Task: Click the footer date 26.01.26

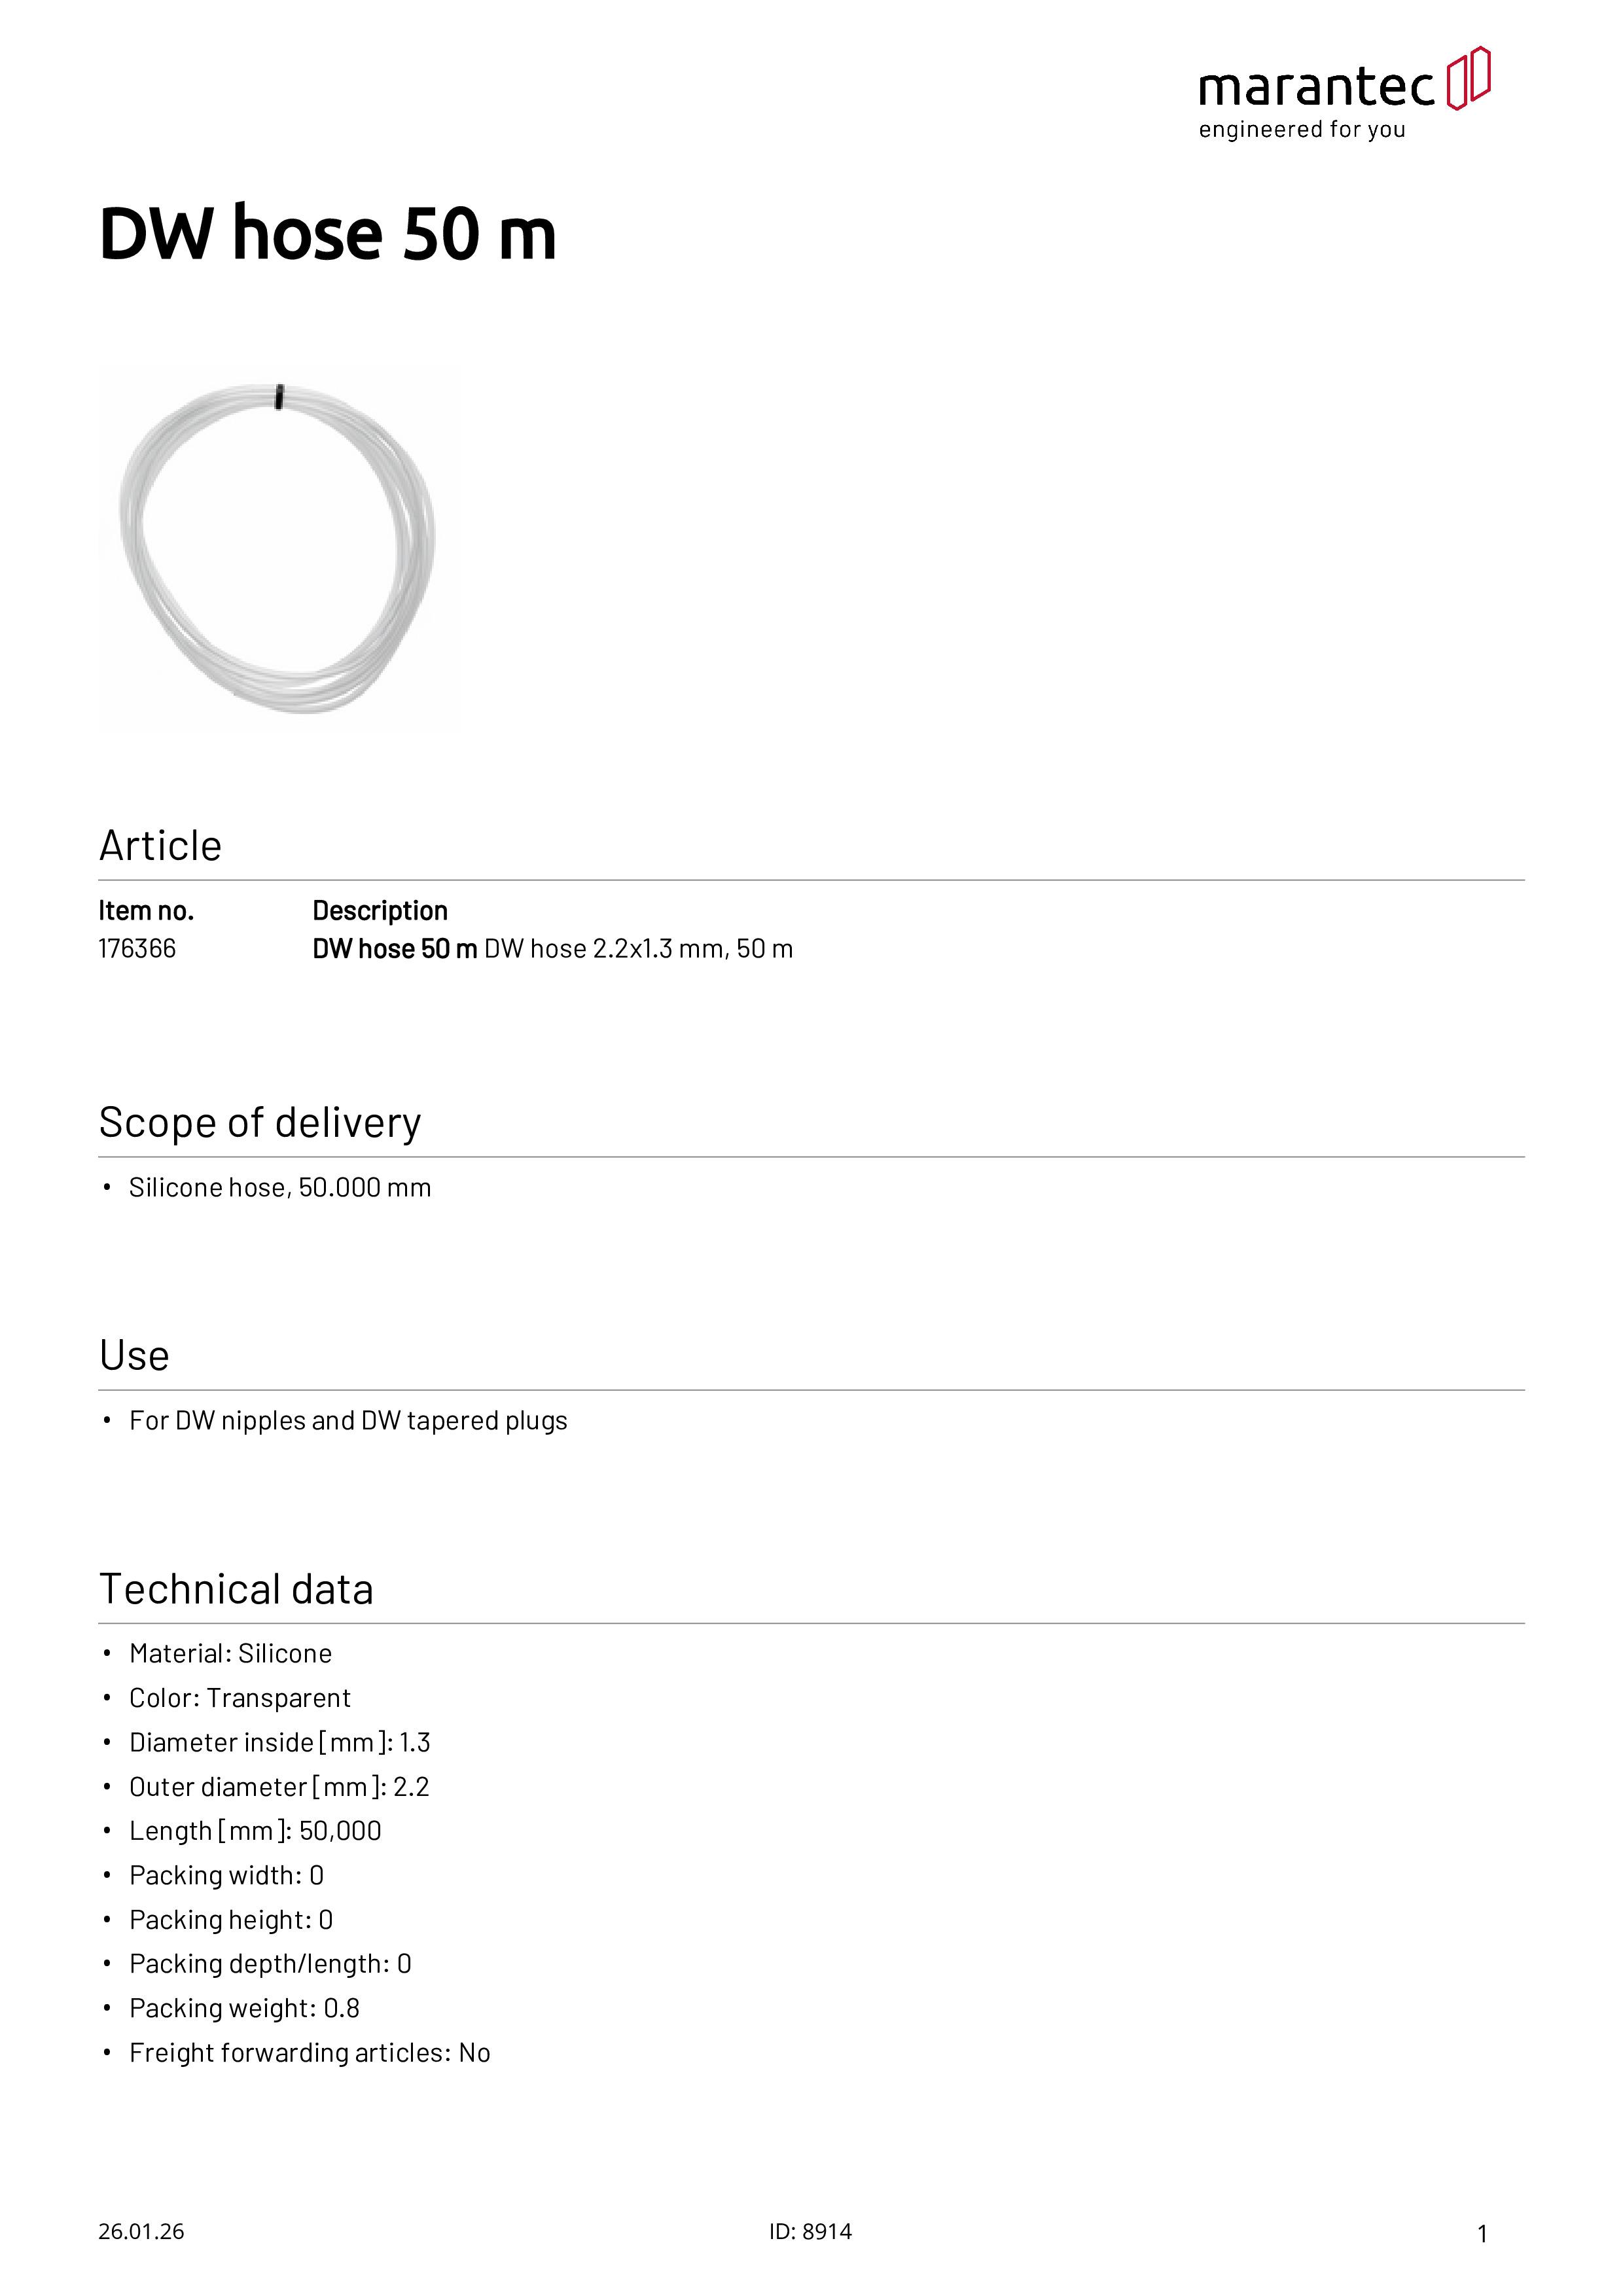Action: coord(141,2231)
